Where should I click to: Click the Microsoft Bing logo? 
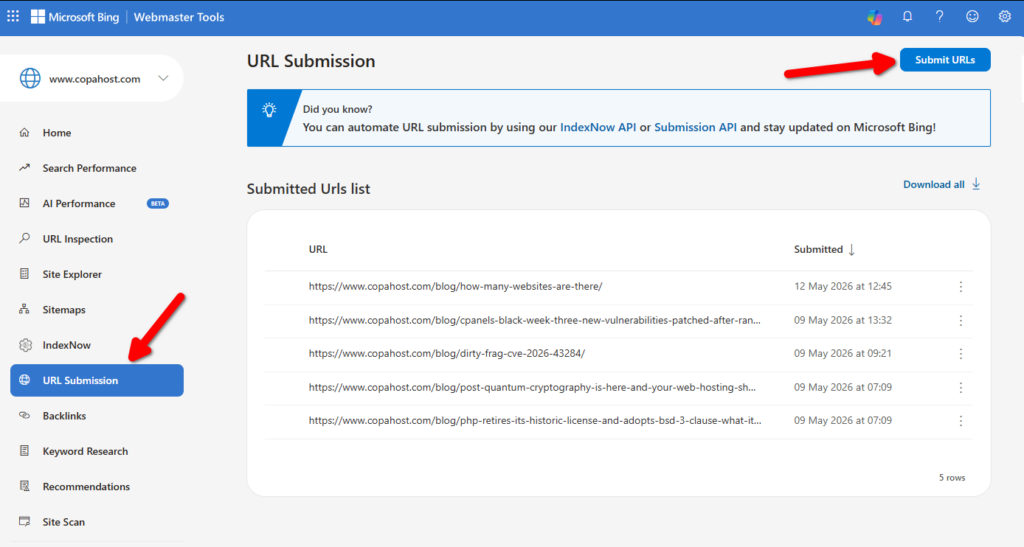(75, 17)
